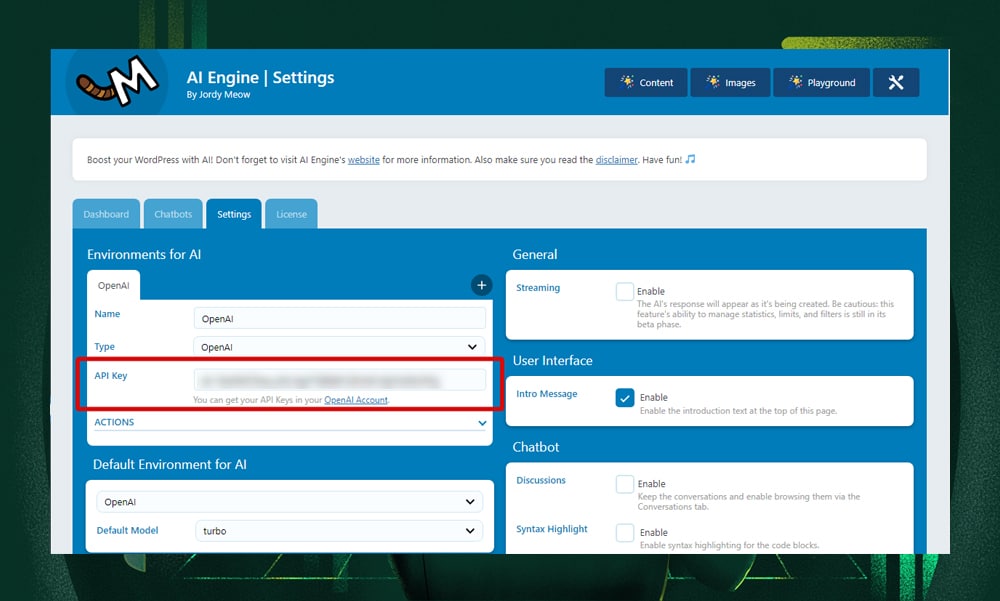Enable the Discussions checkbox
Viewport: 1000px width, 601px height.
625,484
